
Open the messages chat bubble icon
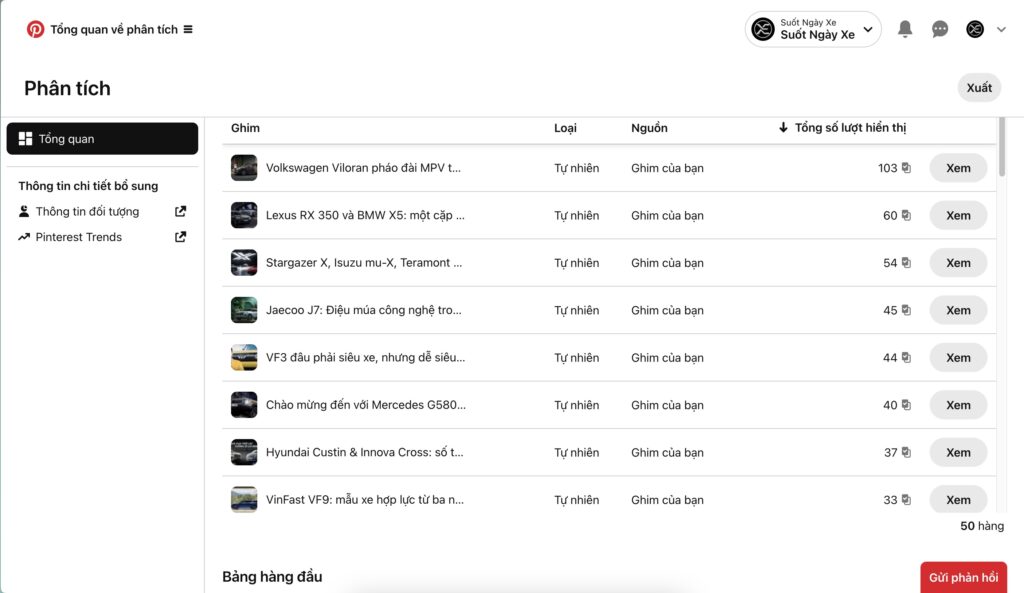pyautogui.click(x=940, y=29)
